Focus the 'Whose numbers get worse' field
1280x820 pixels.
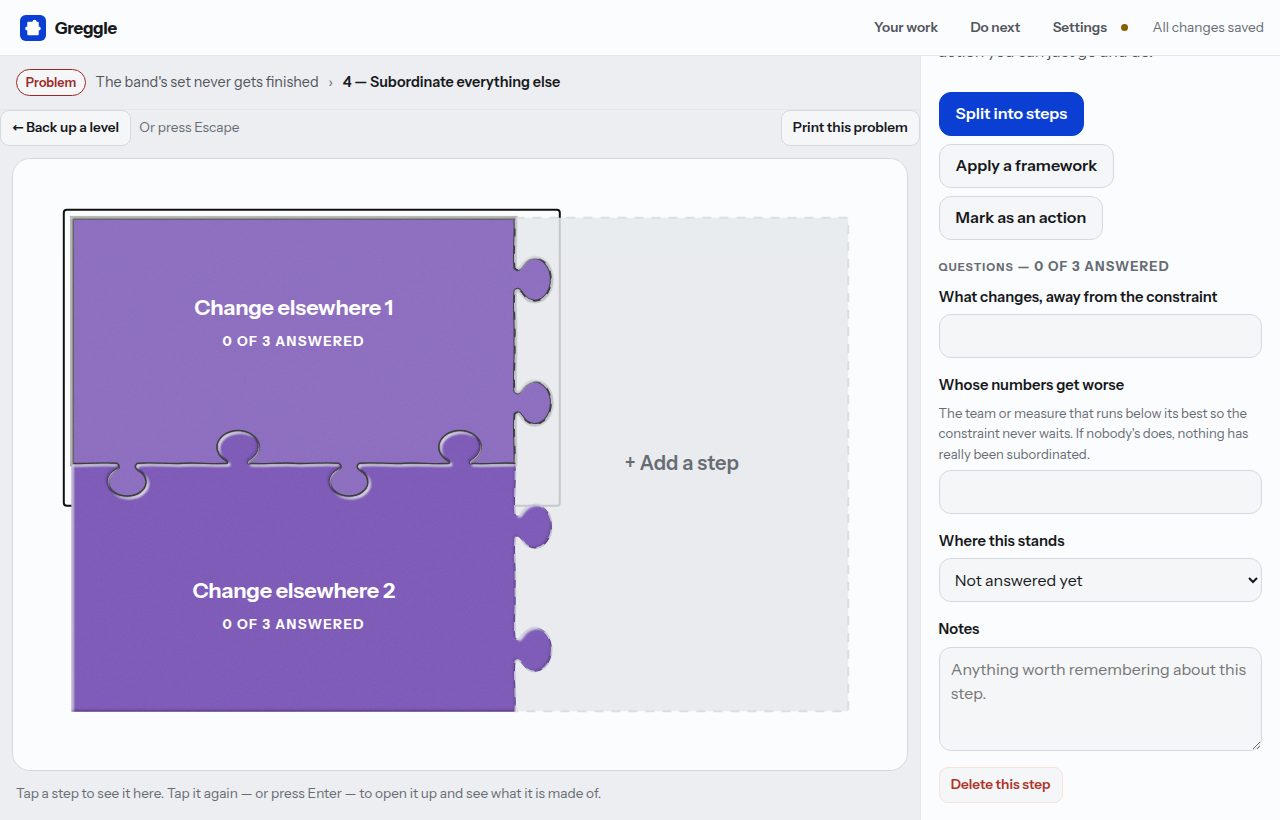coord(1100,492)
